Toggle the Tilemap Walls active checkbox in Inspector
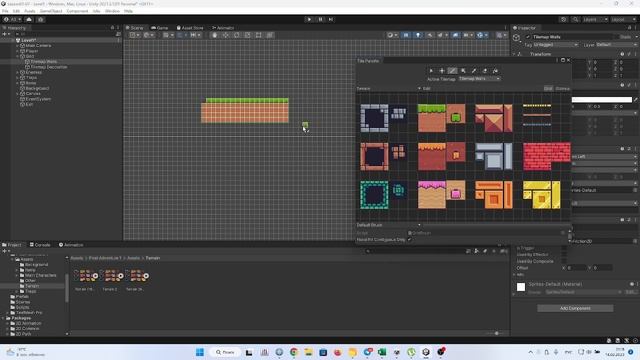Viewport: 640px width, 360px height. (528, 37)
